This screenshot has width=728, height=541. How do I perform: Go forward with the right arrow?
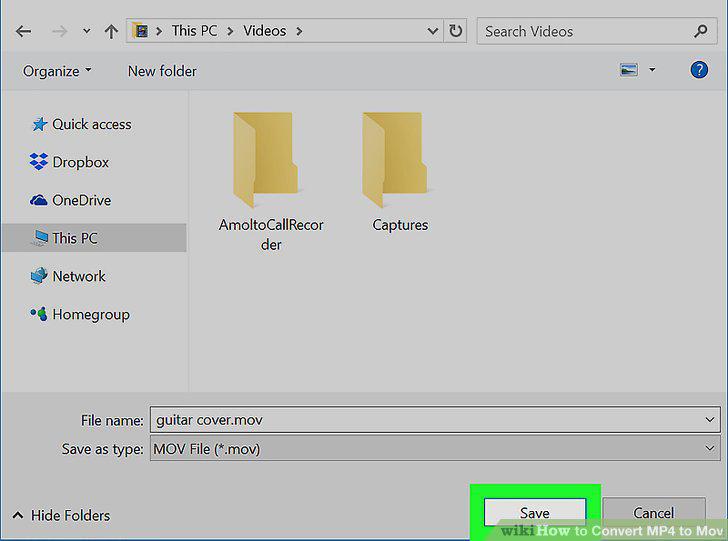[x=59, y=31]
